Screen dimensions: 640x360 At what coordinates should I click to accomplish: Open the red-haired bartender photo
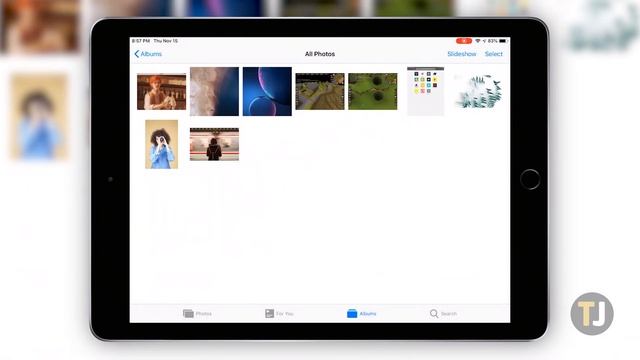click(x=162, y=91)
